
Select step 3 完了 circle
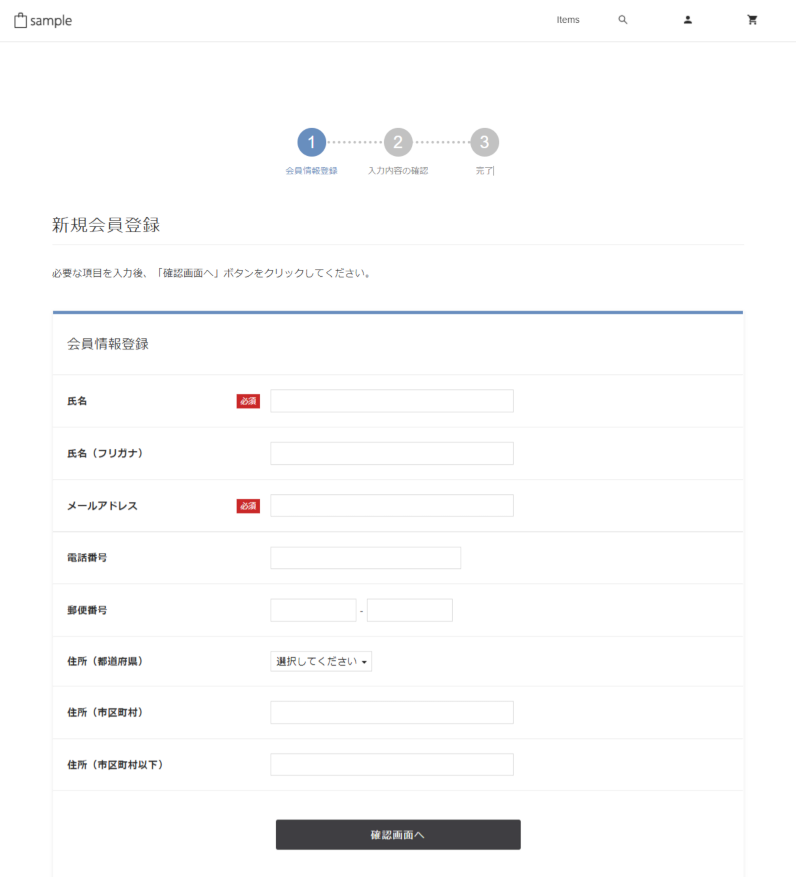[x=484, y=142]
